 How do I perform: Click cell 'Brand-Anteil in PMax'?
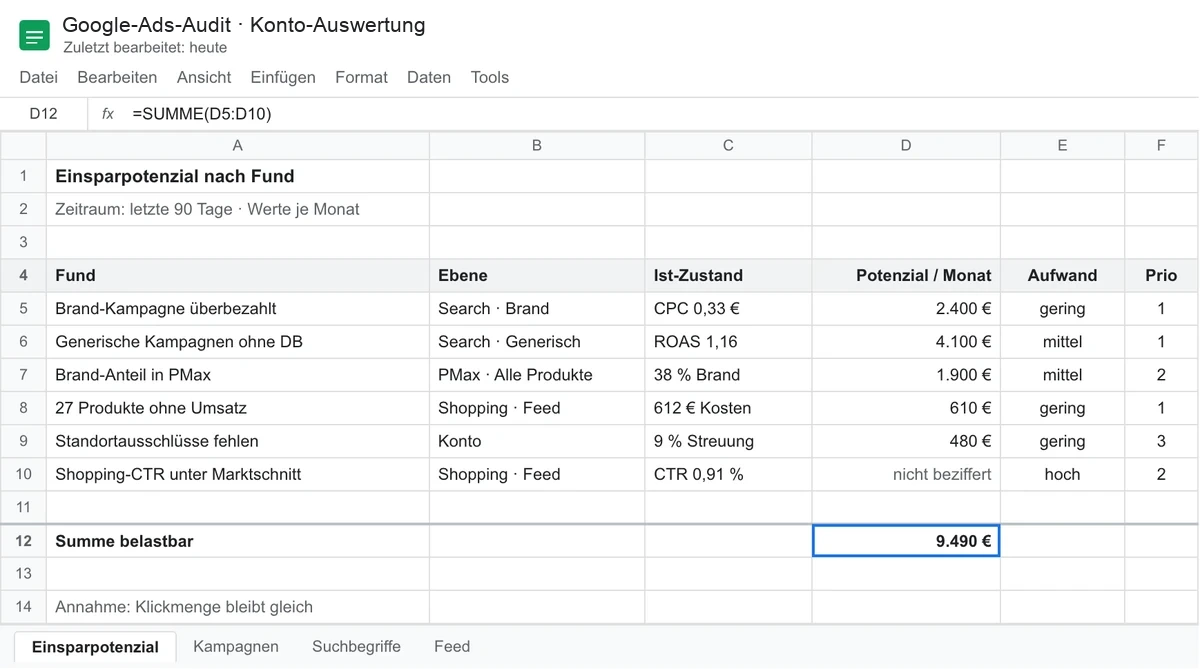click(x=238, y=375)
